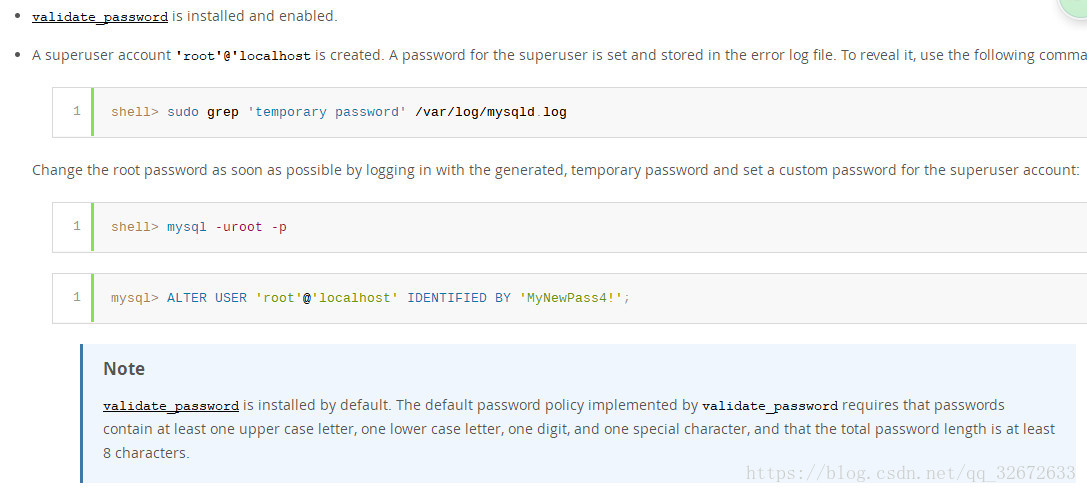The width and height of the screenshot is (1087, 493).
Task: Click the IDENTIFIED BY keywords in code
Action: coord(460,298)
